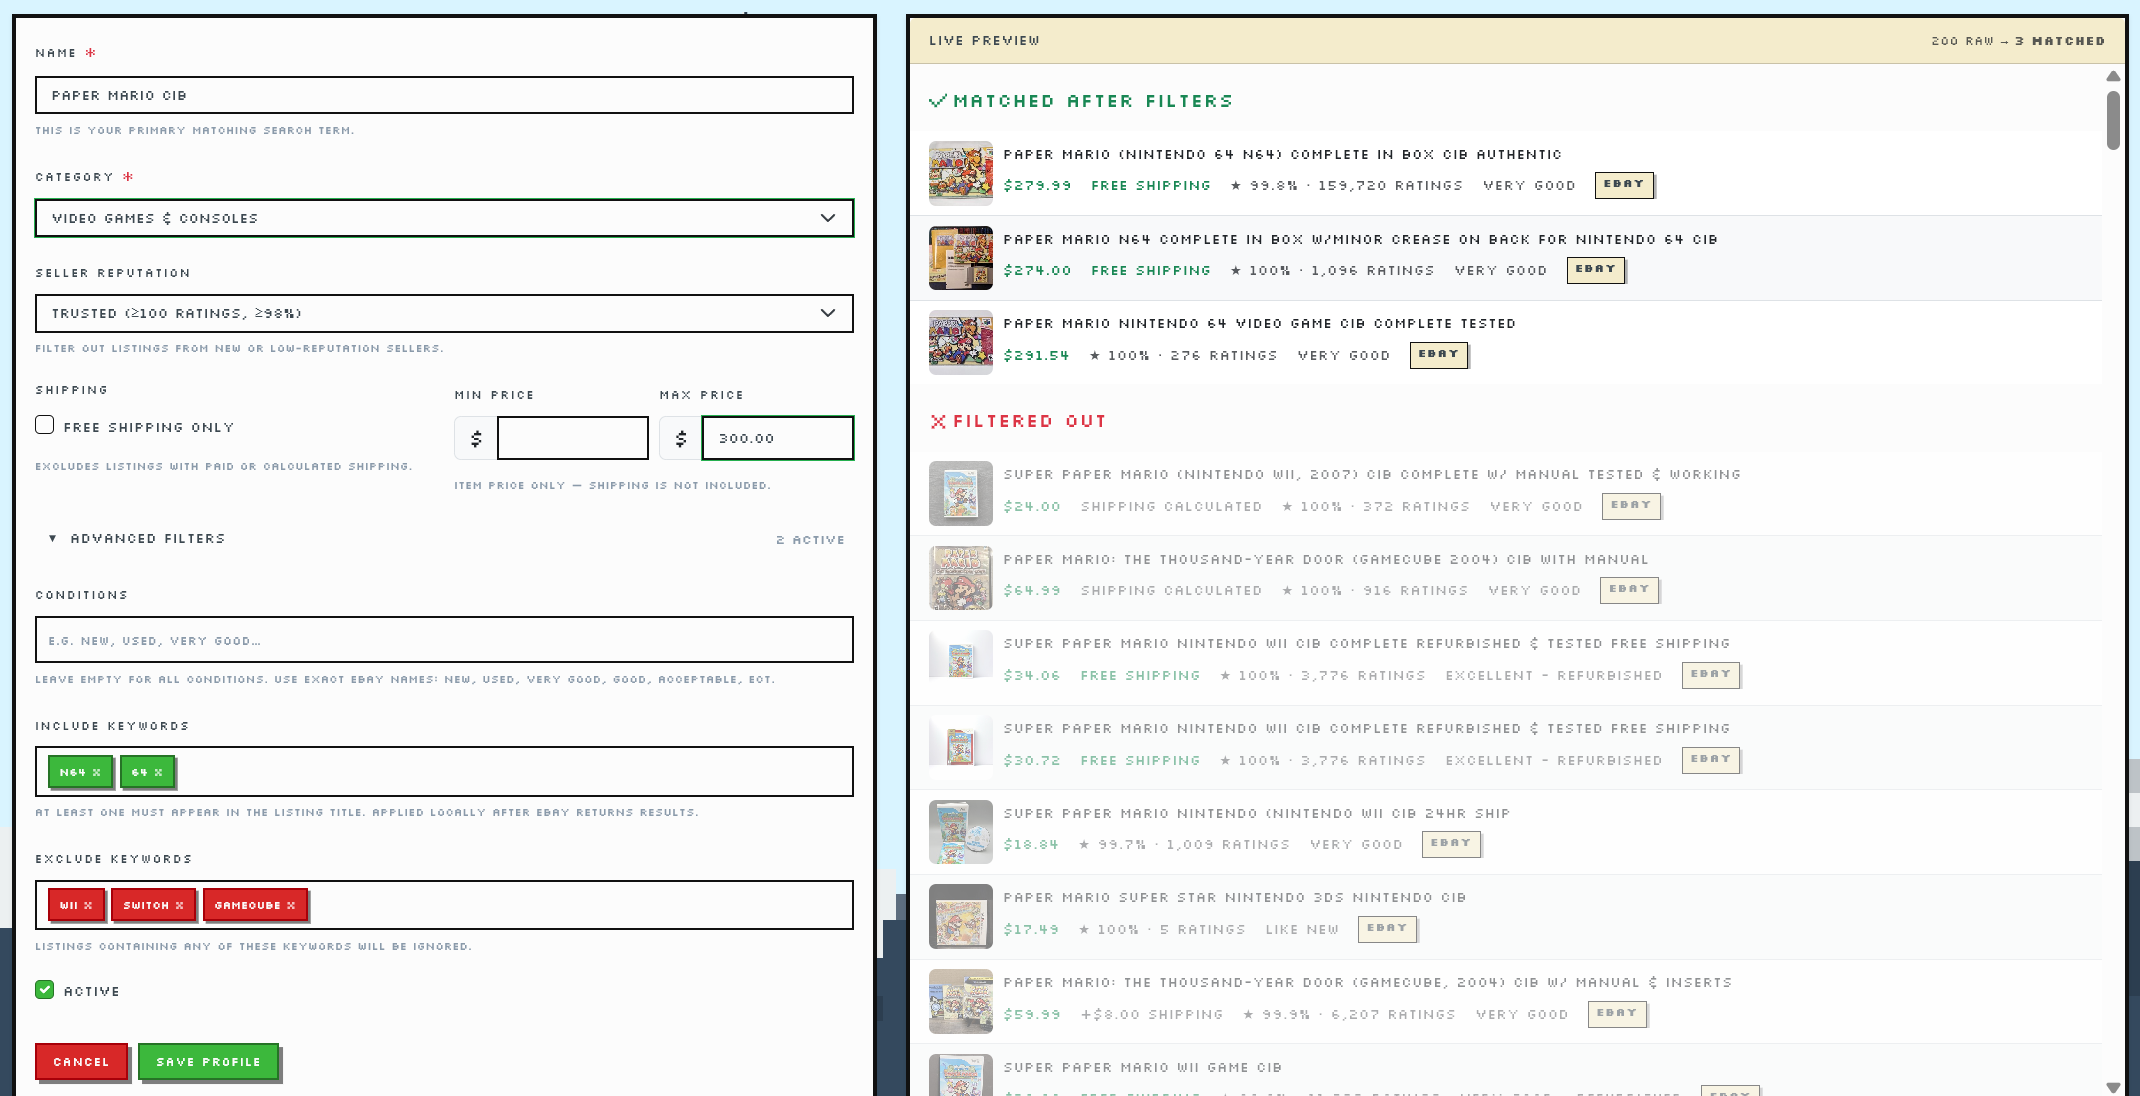Image resolution: width=2140 pixels, height=1096 pixels.
Task: Click title 'Super Paper Mario Wii Game CIB'
Action: [x=1142, y=1067]
